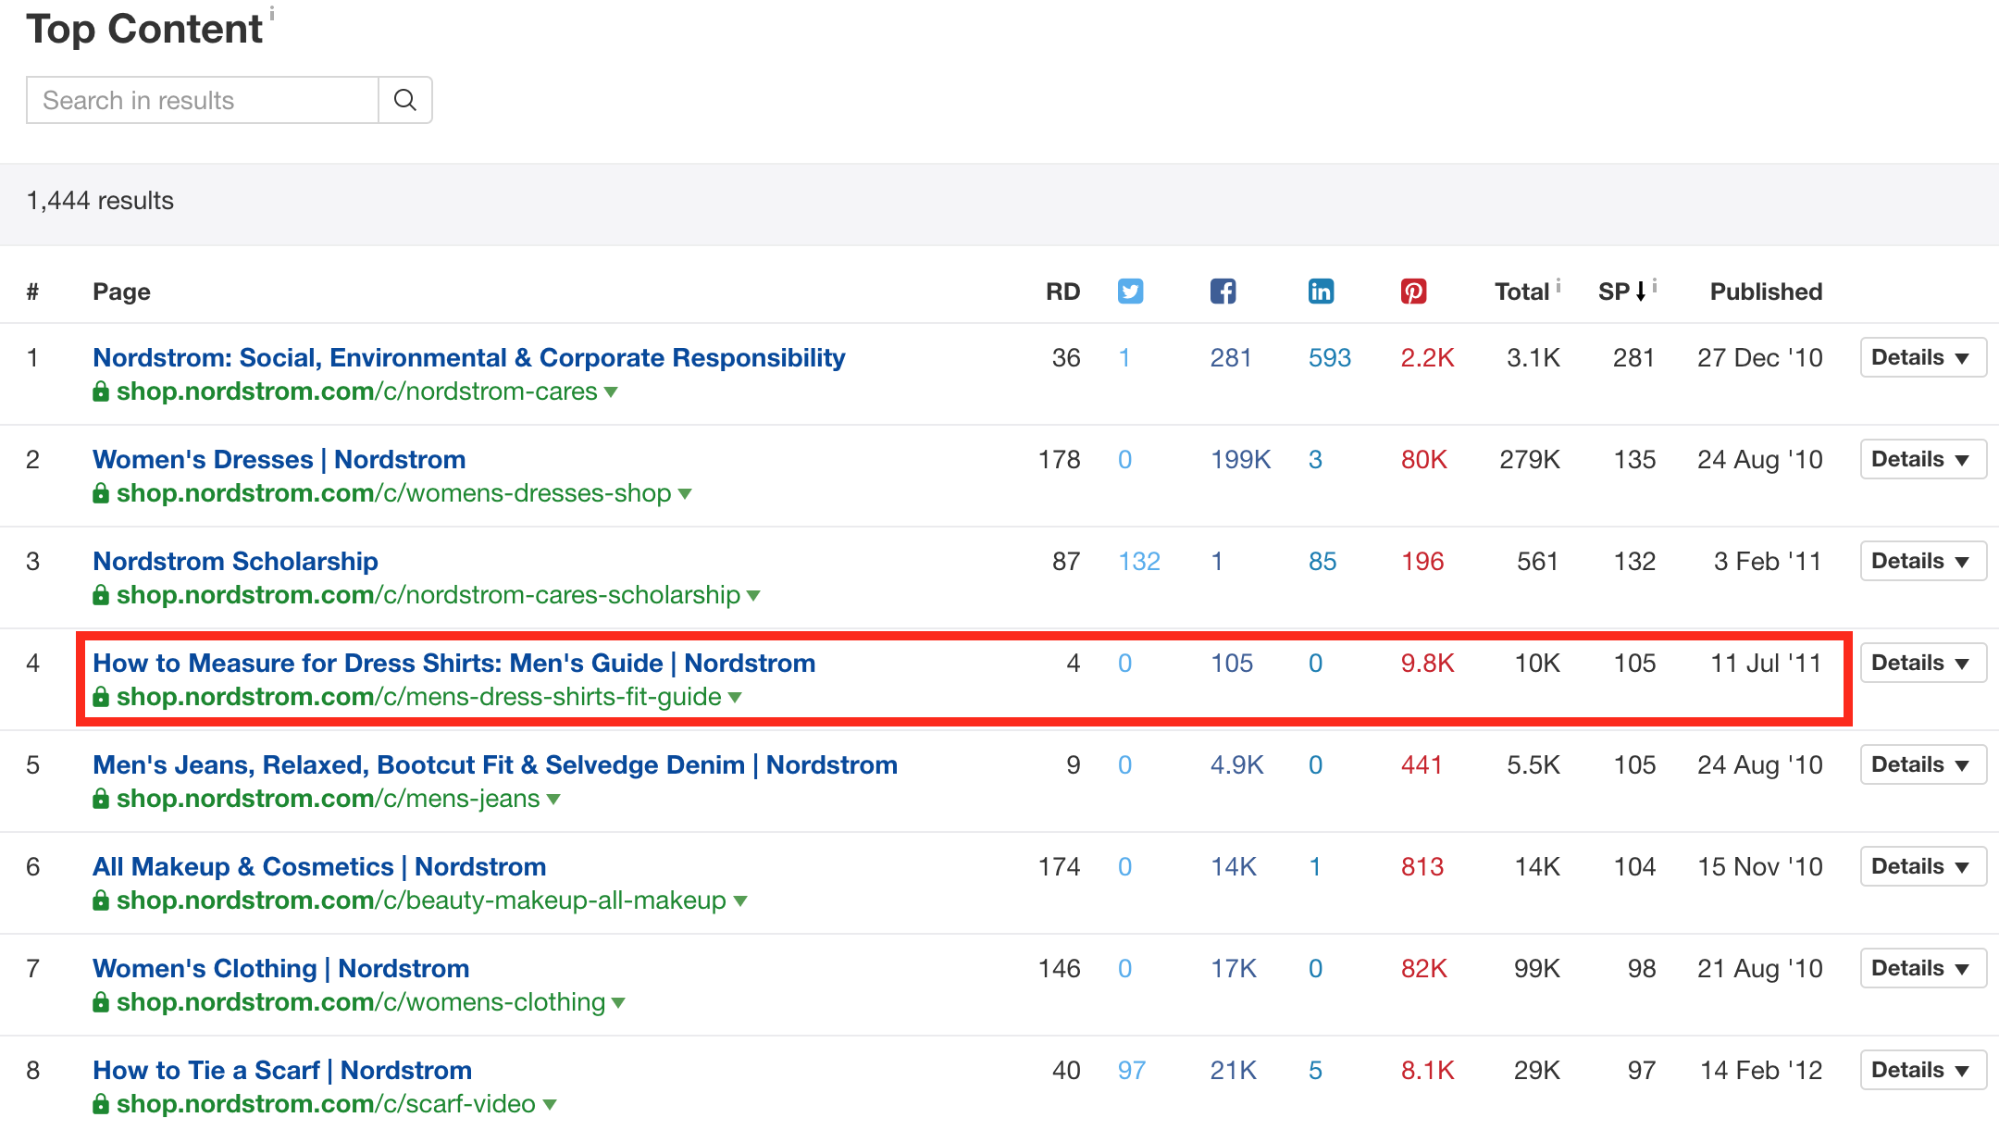The width and height of the screenshot is (1999, 1126).
Task: Click Facebook count 199K in Women's Dresses row
Action: 1240,459
